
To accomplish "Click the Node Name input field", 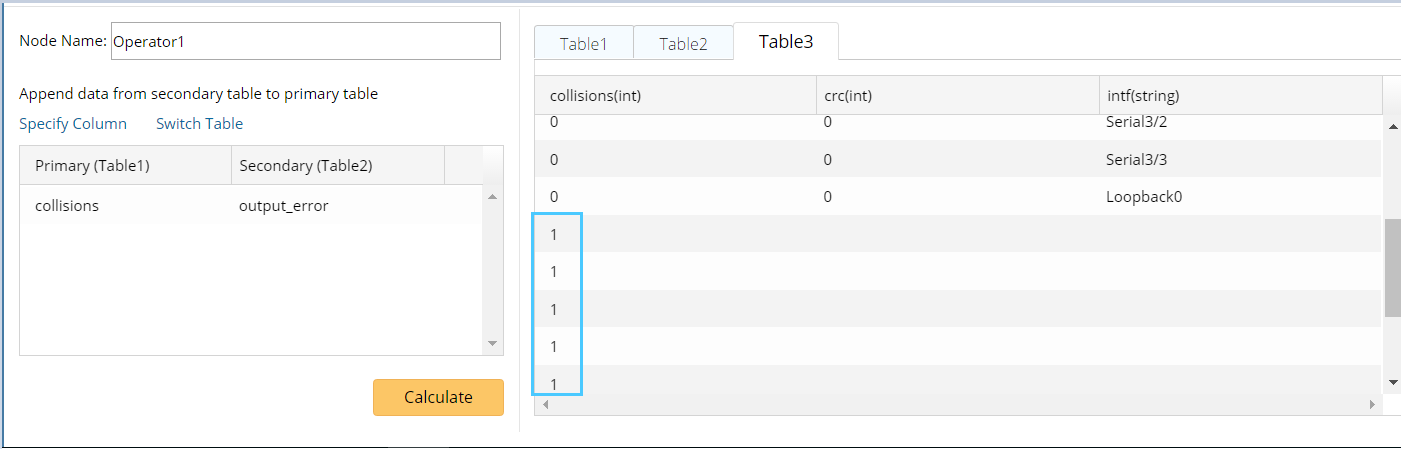I will click(x=305, y=42).
